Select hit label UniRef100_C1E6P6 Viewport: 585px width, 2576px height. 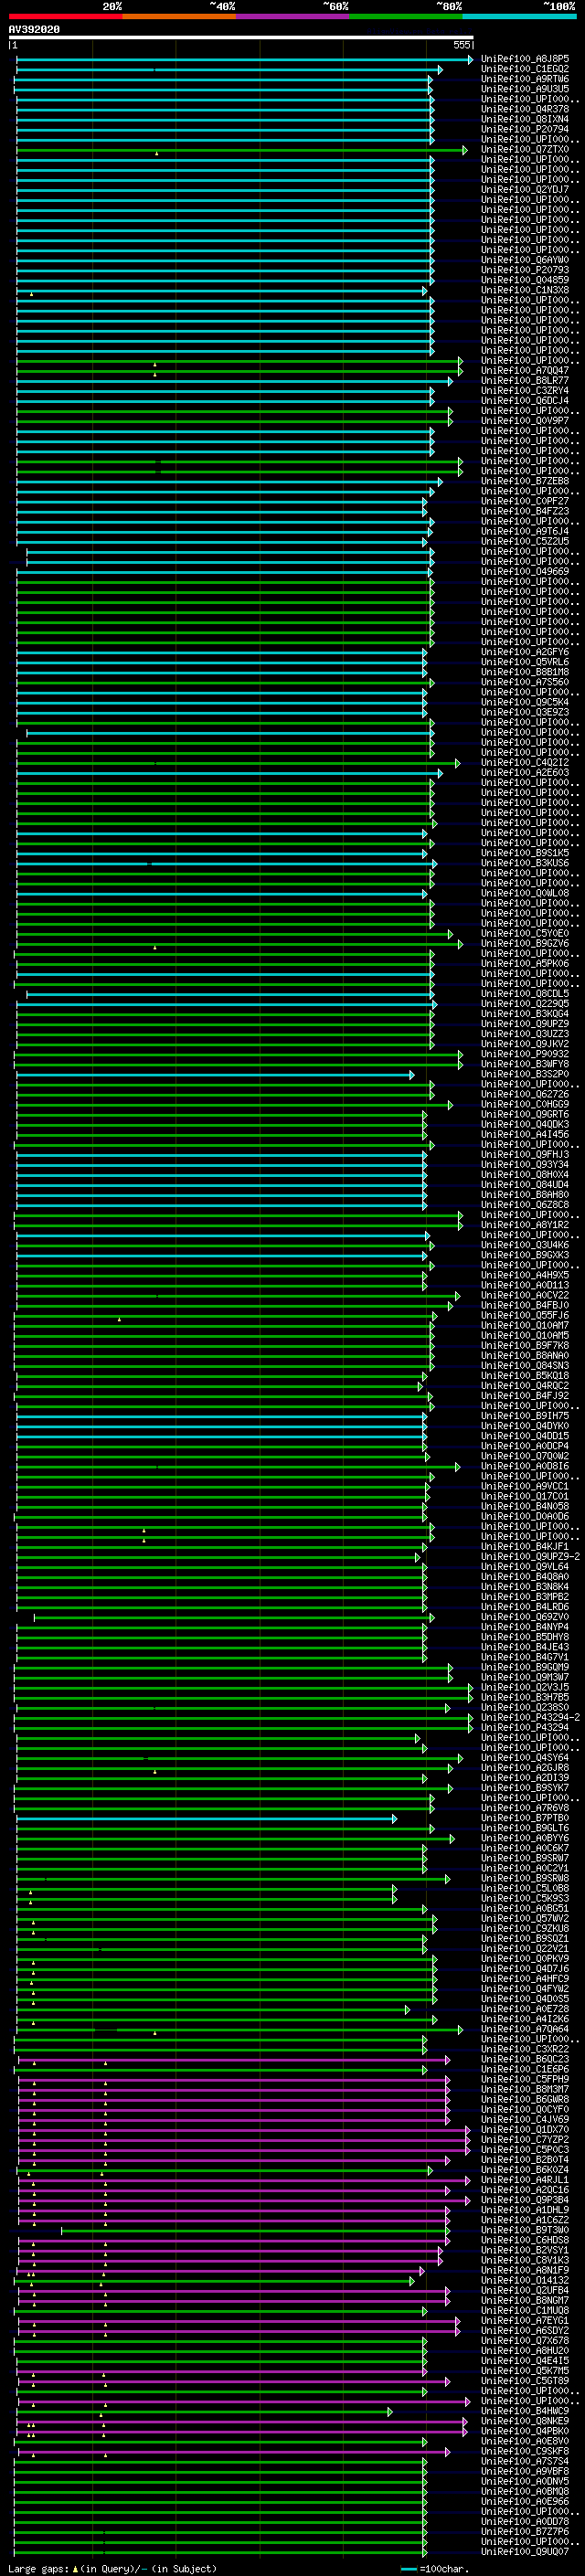(525, 2069)
